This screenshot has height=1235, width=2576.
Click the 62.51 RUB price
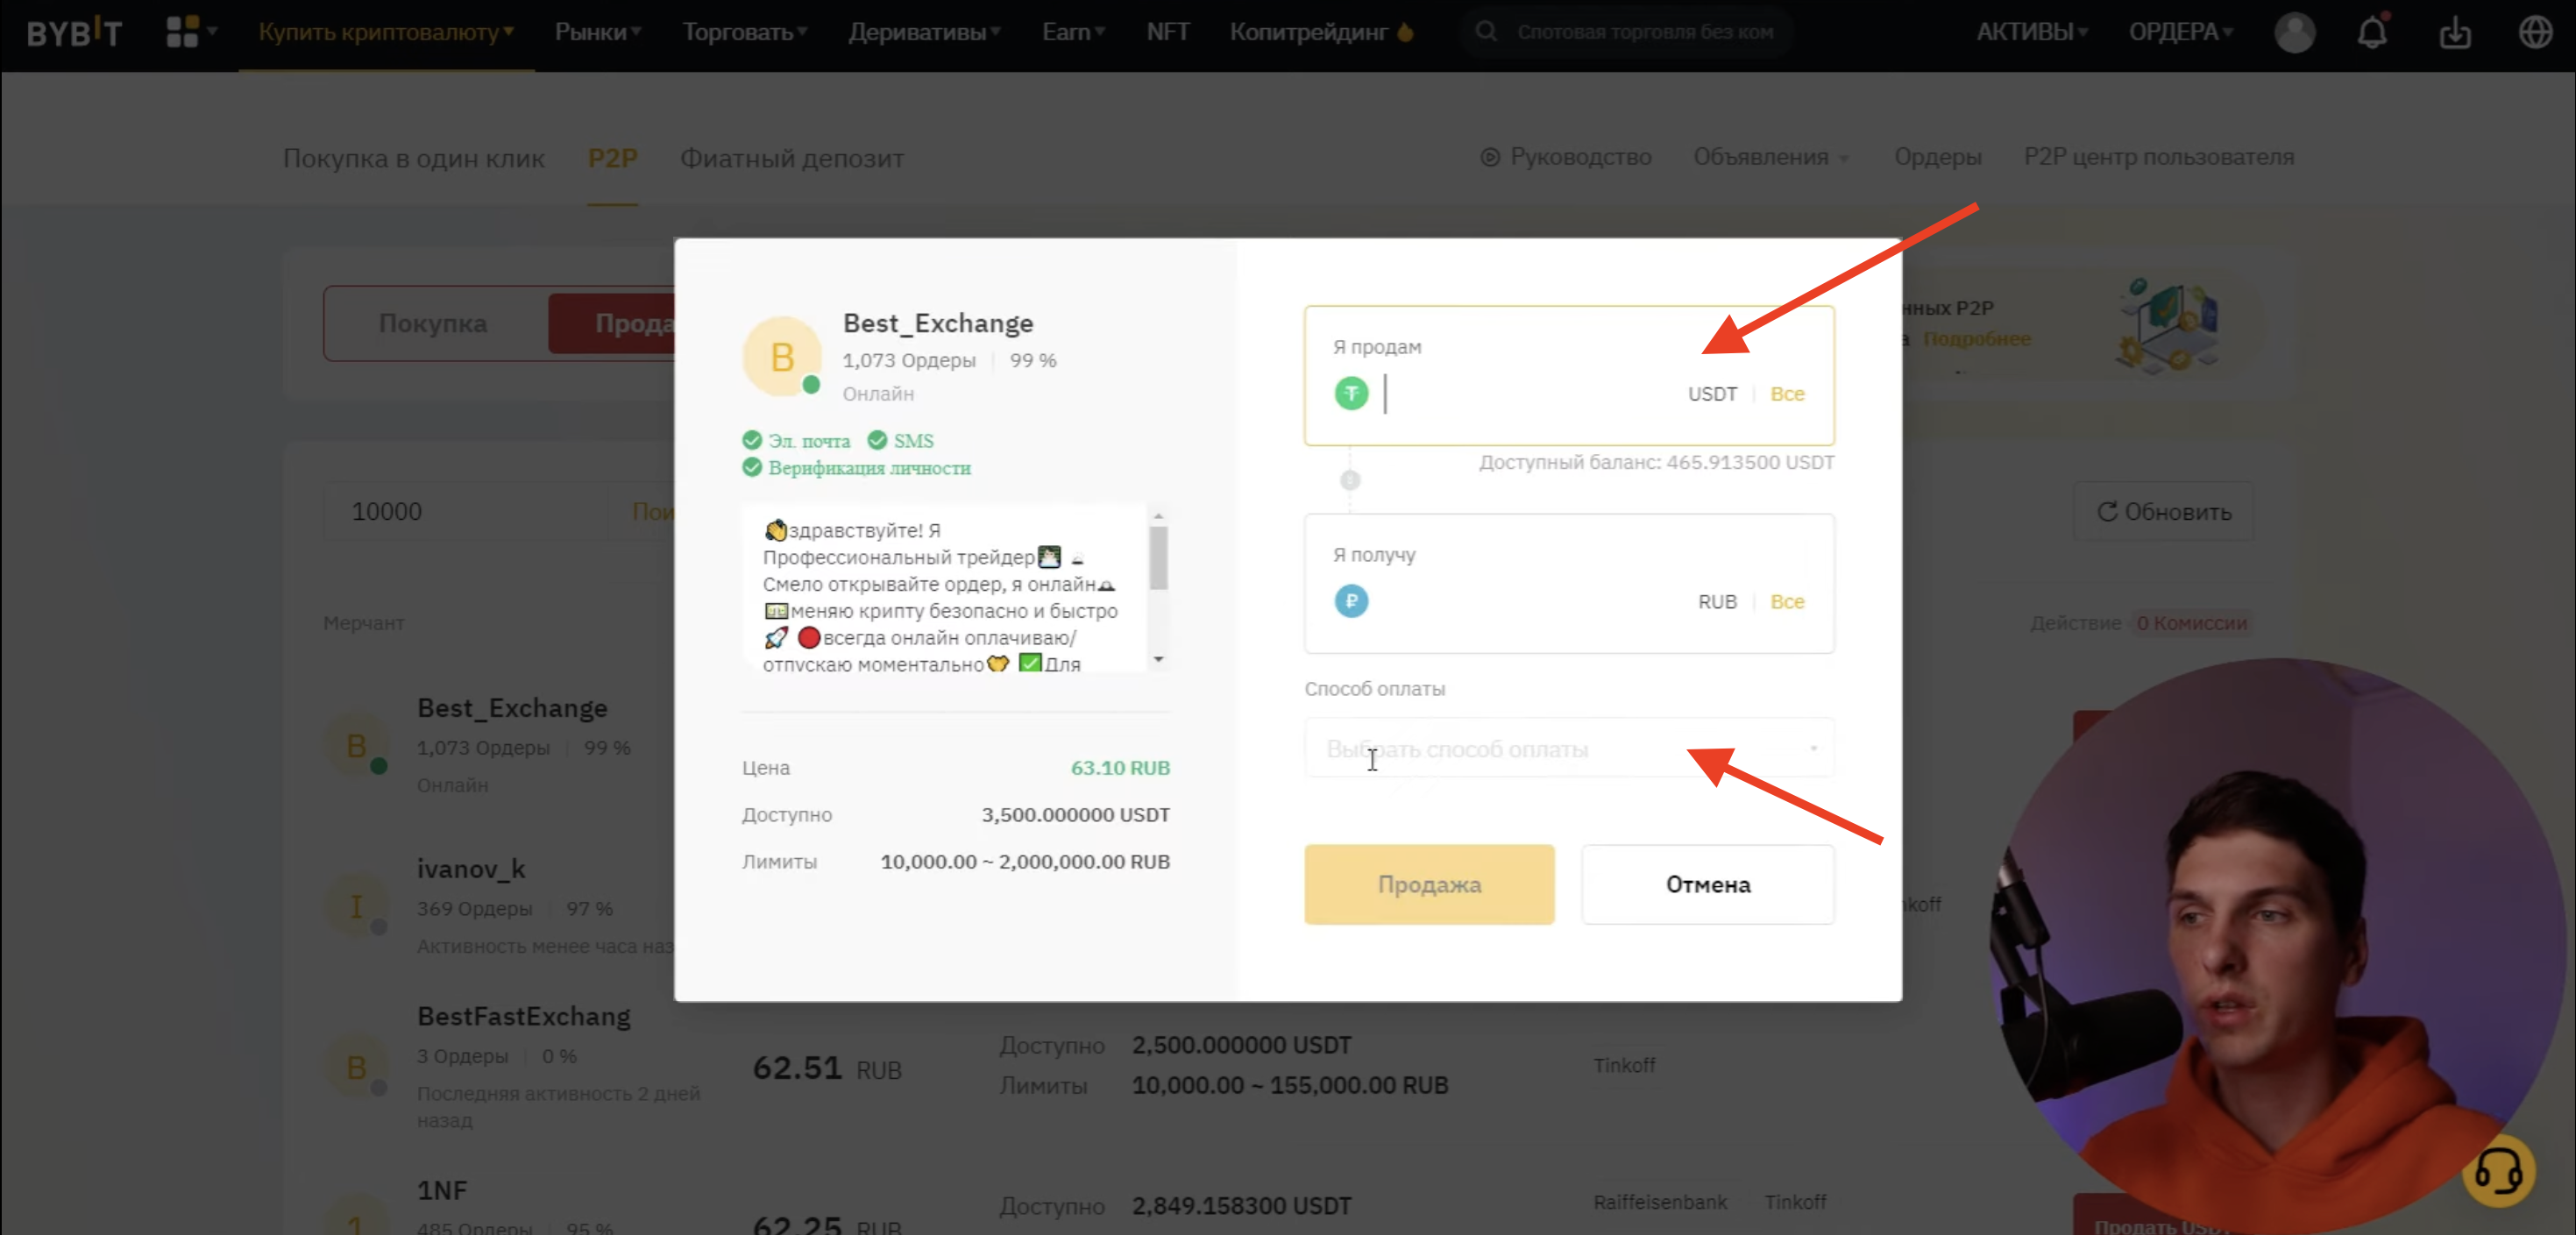pos(826,1069)
